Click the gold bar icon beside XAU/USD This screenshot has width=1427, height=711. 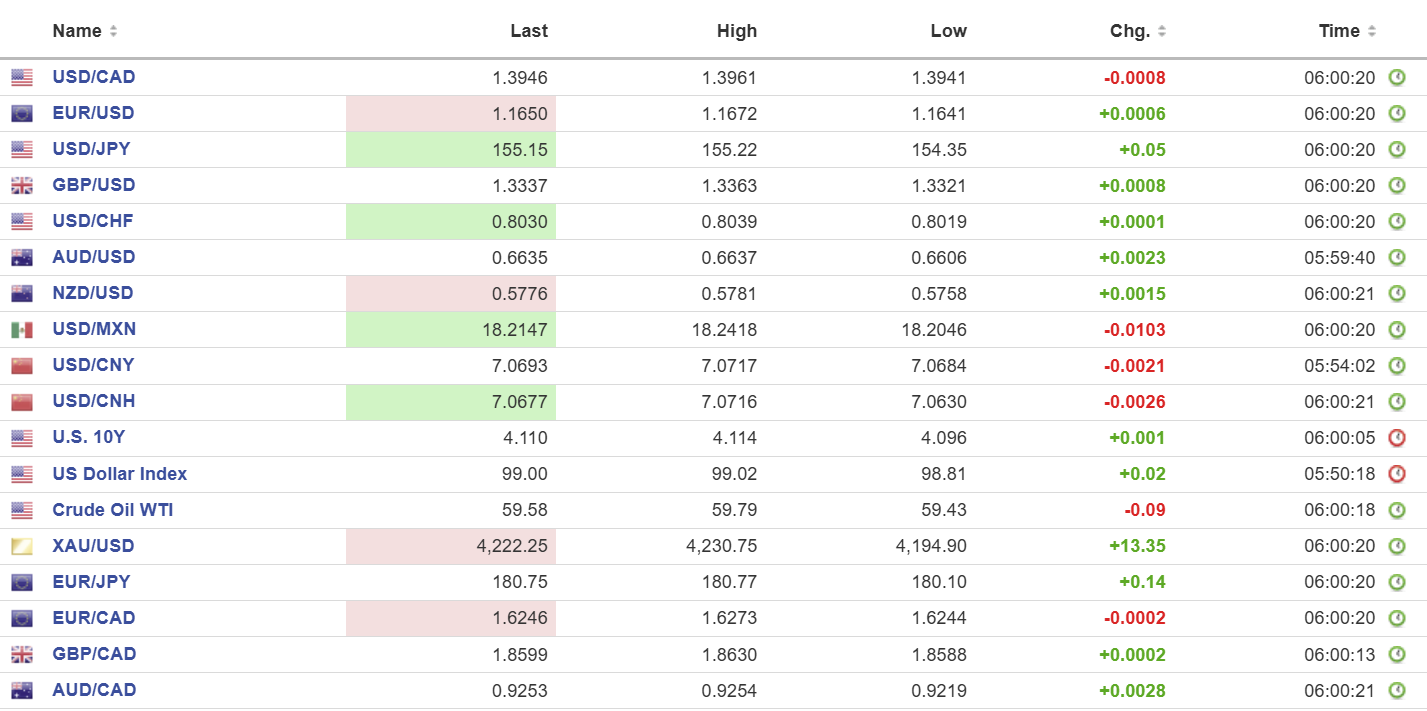(x=22, y=546)
